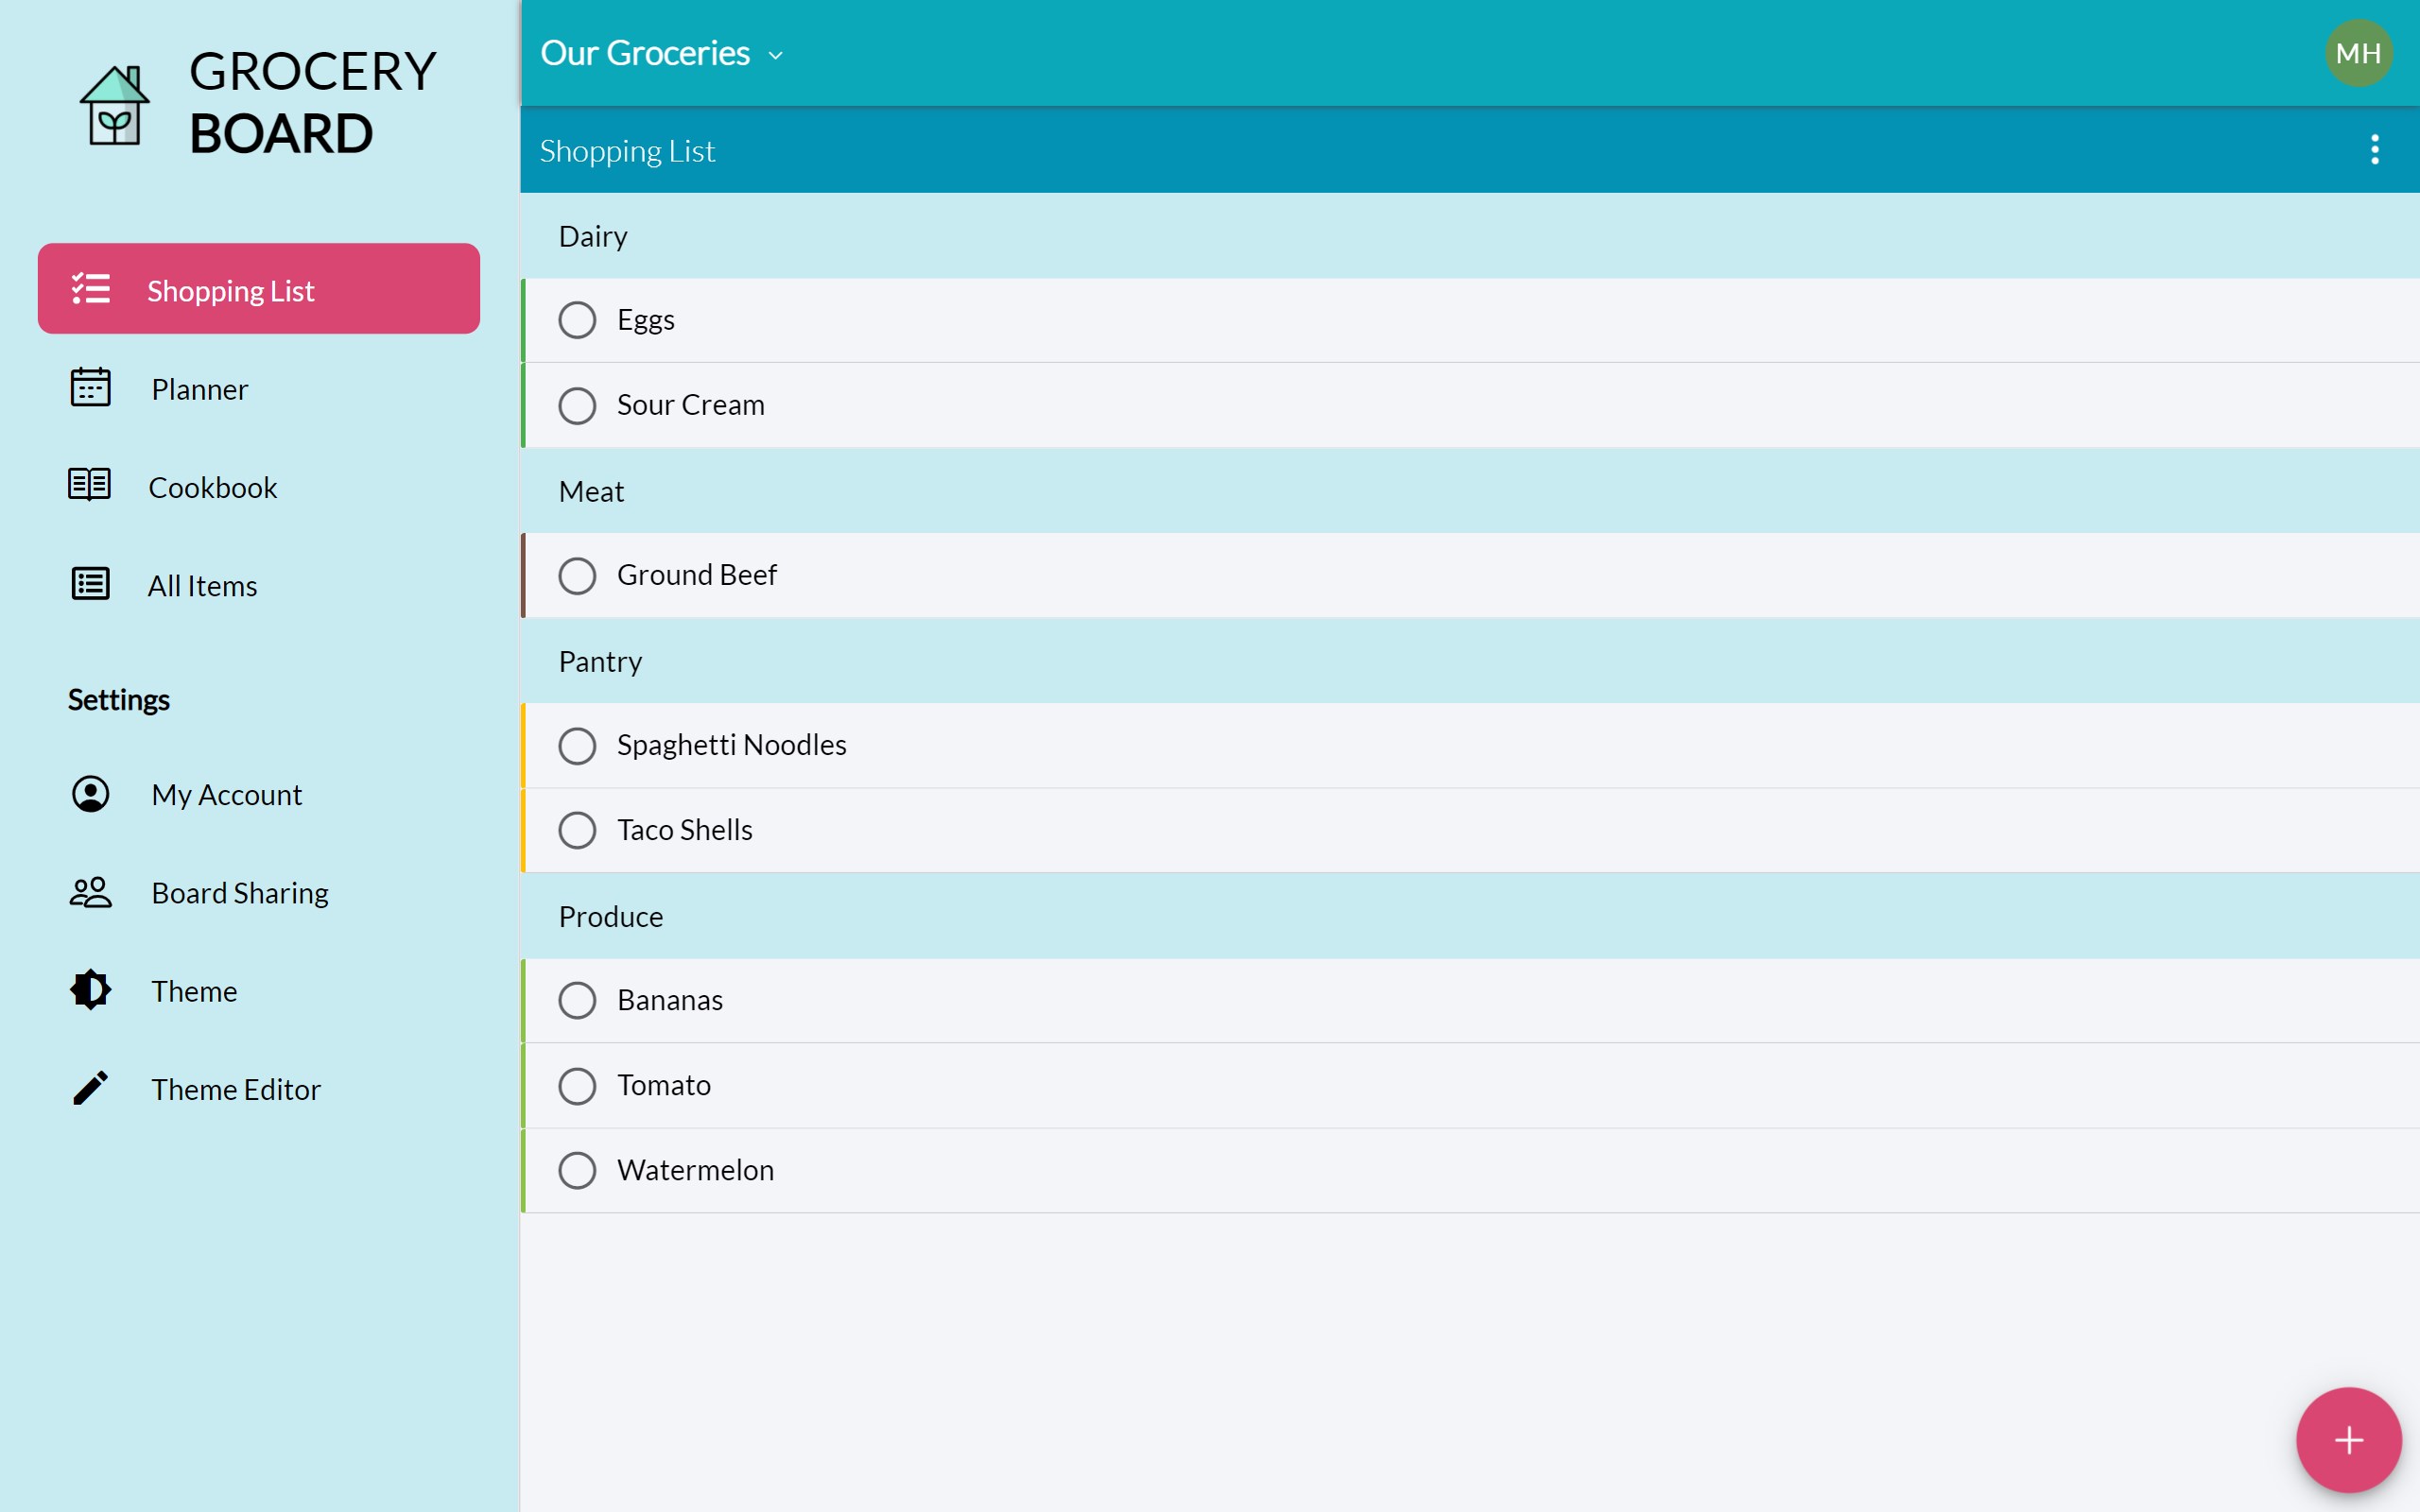The height and width of the screenshot is (1512, 2420).
Task: Open the Board Sharing icon
Action: click(x=89, y=891)
